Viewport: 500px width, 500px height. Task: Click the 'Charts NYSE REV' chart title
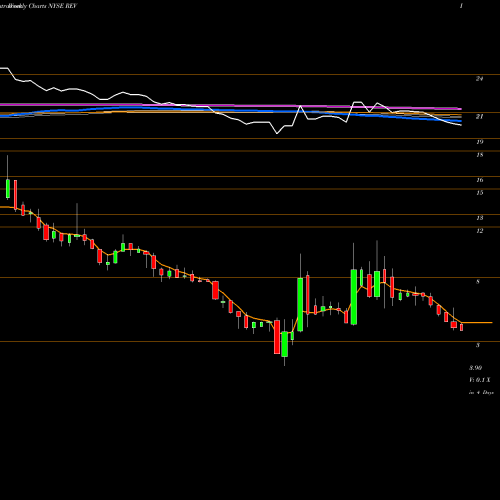tap(53, 6)
